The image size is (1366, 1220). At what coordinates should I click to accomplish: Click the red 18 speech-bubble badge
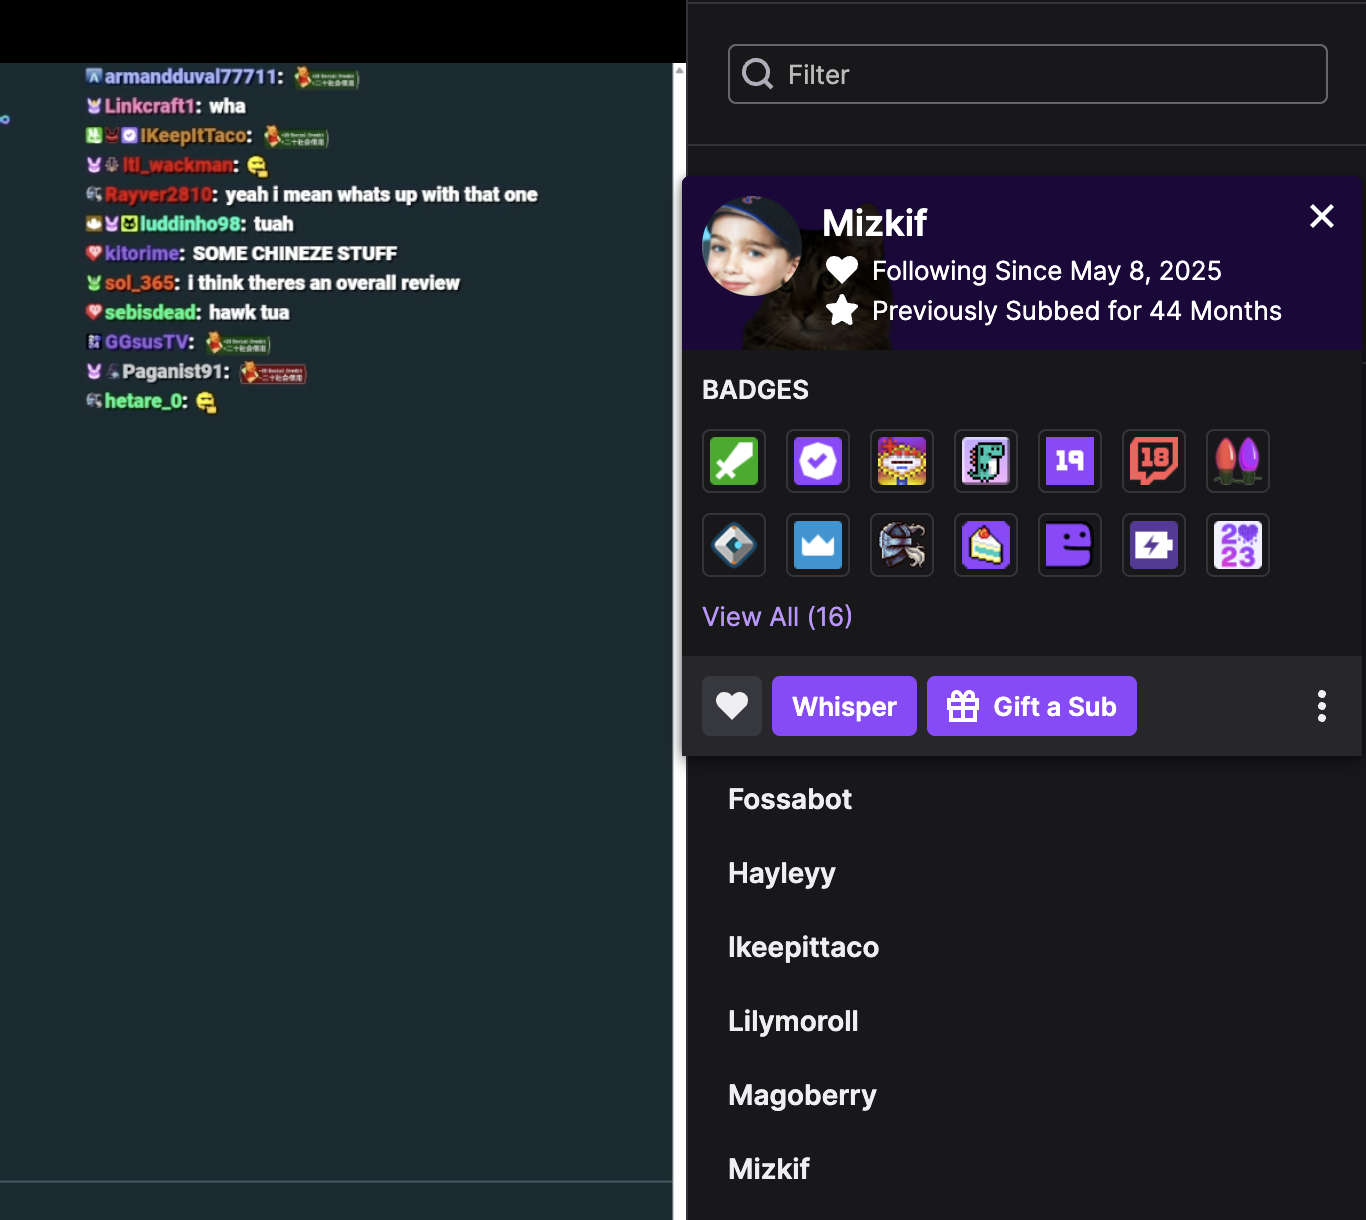point(1154,461)
